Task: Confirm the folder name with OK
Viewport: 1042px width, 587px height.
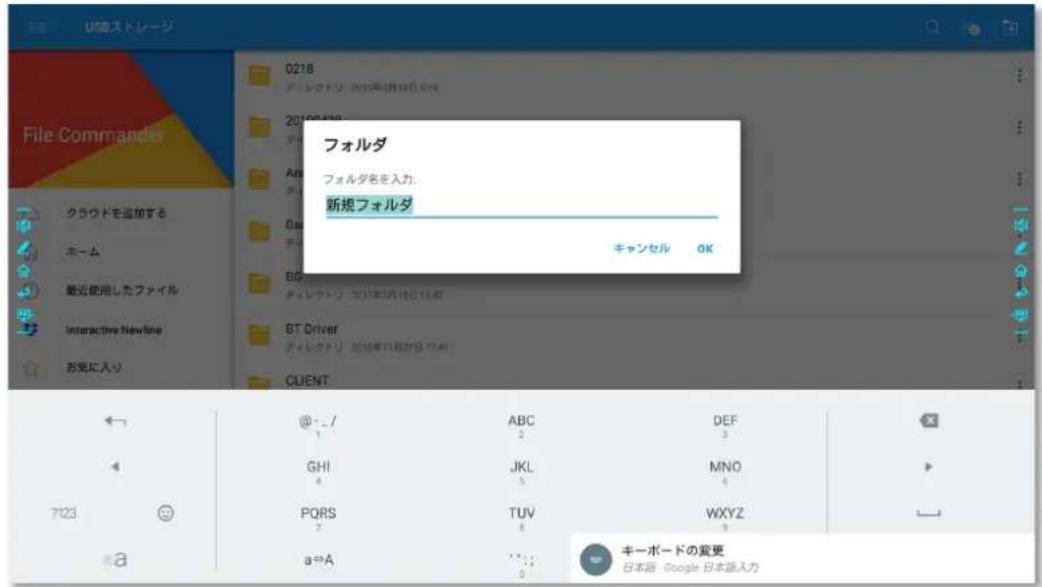Action: click(705, 249)
